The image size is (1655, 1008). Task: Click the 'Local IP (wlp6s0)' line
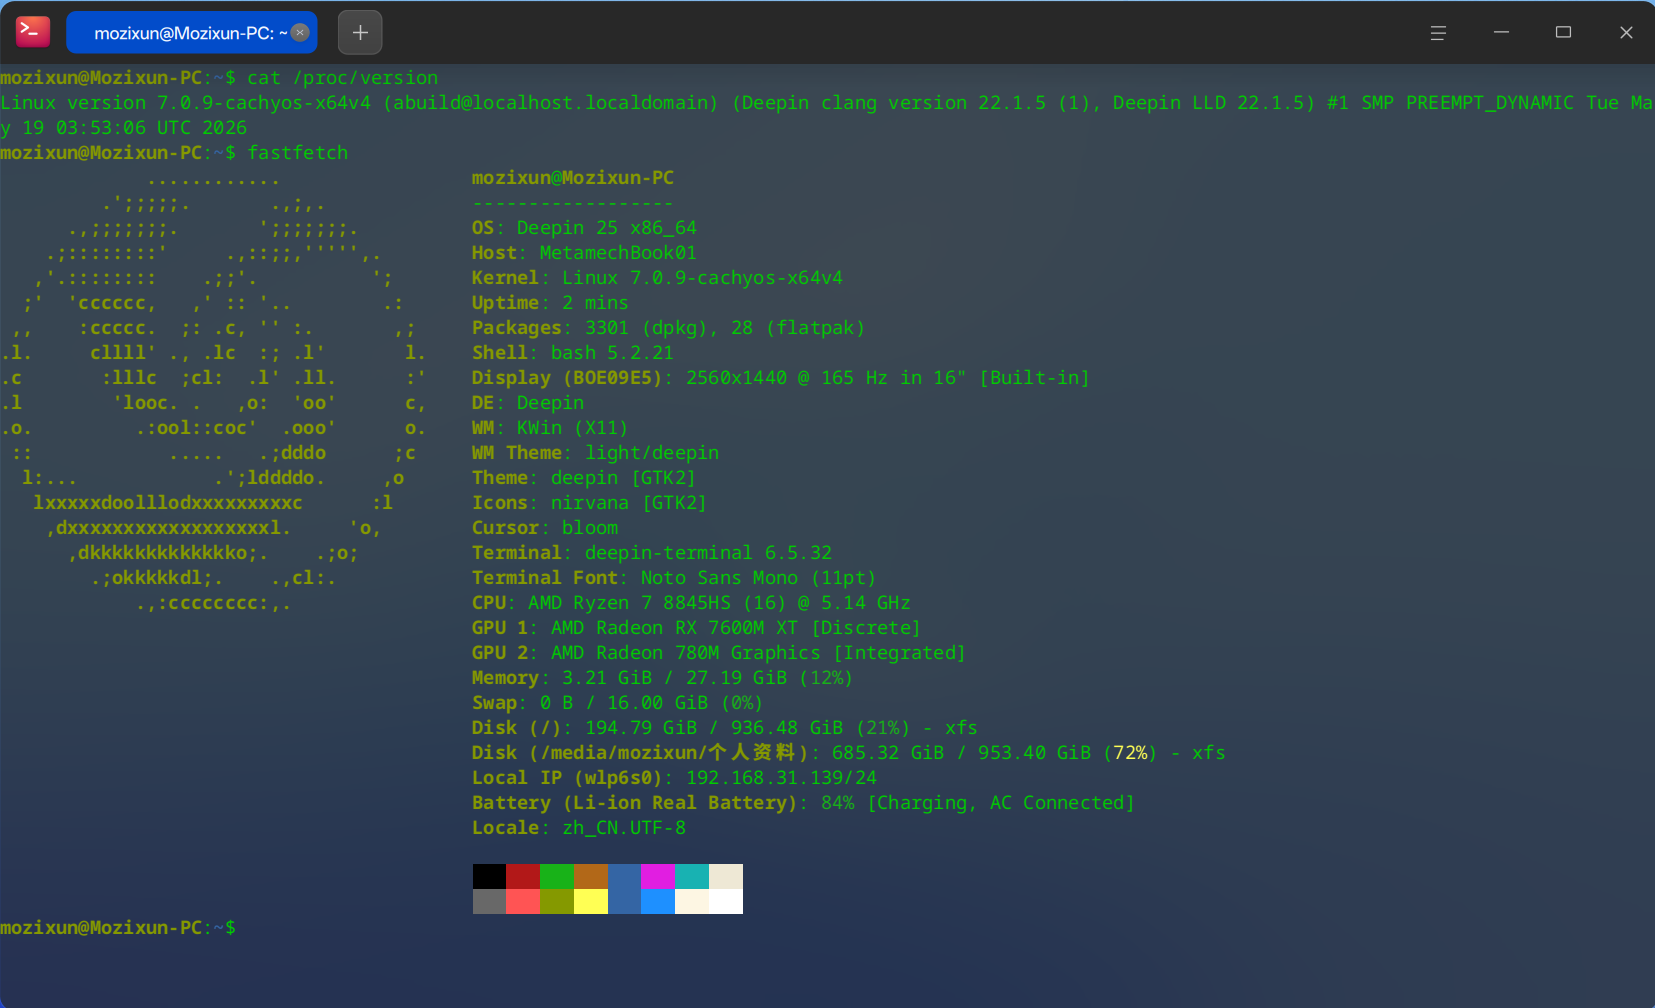674,778
